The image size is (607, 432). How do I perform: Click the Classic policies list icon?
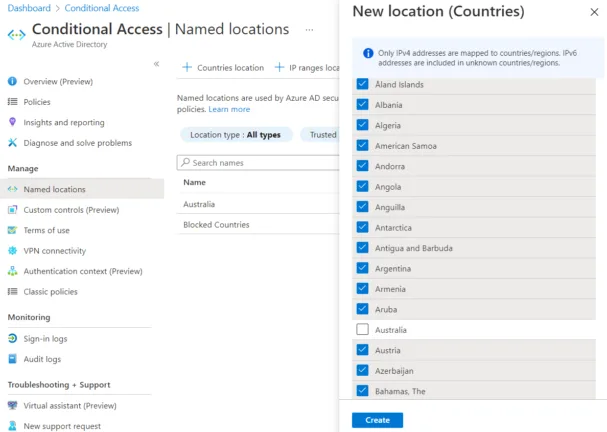(x=12, y=291)
